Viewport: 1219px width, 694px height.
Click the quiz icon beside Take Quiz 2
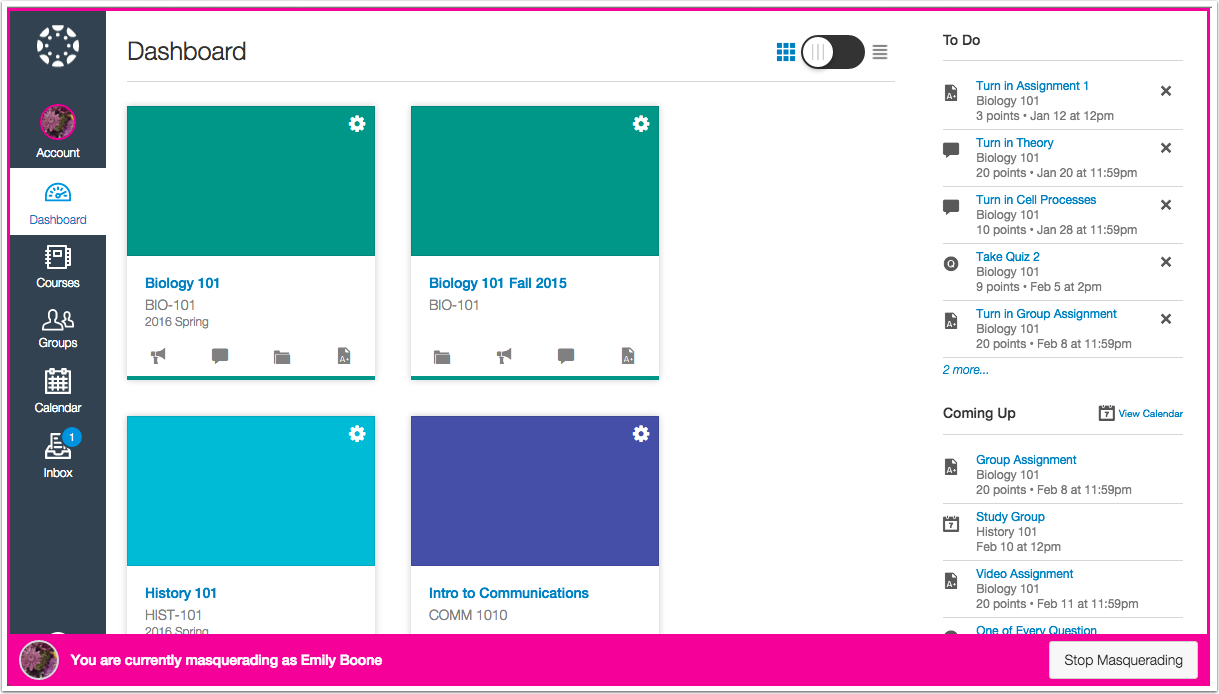click(x=951, y=264)
